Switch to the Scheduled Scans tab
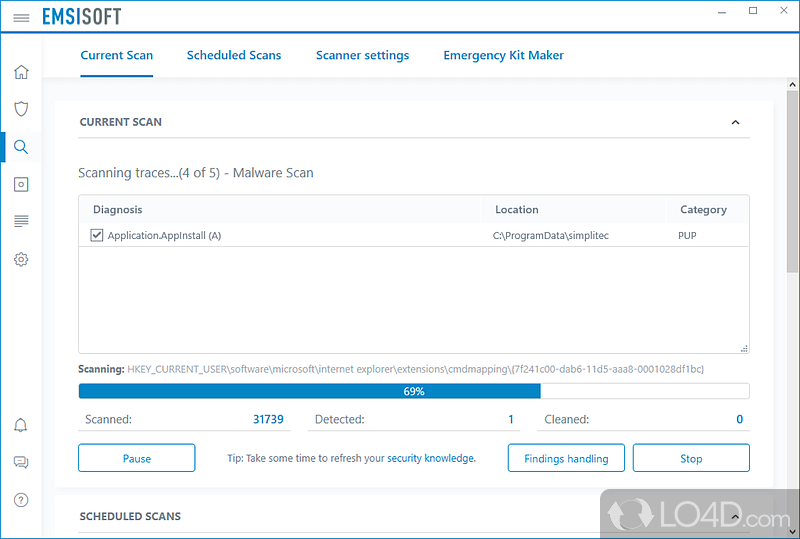The image size is (800, 539). [234, 55]
